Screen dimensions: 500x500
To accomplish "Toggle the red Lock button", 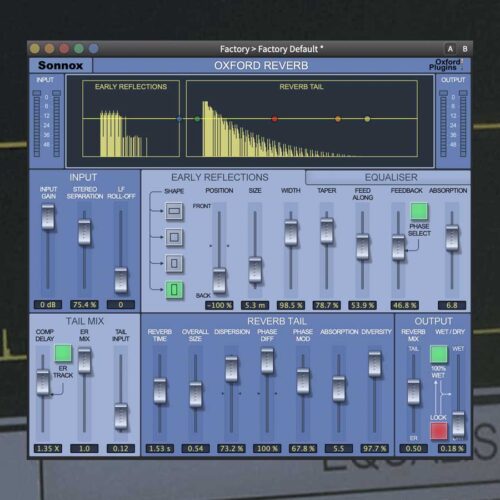I will point(439,431).
